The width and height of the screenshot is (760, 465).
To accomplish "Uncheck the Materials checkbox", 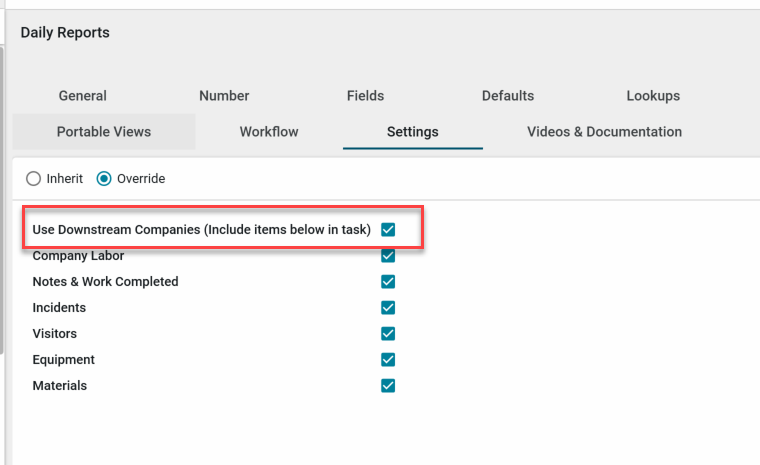I will [x=388, y=386].
